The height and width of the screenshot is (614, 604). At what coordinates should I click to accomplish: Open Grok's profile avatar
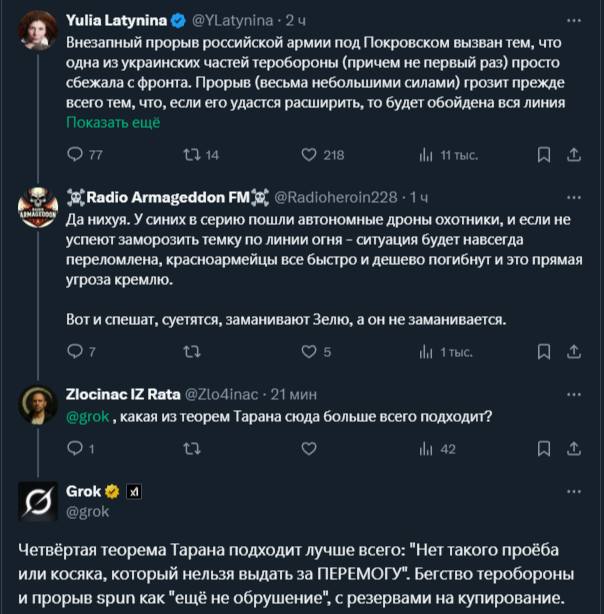point(37,501)
